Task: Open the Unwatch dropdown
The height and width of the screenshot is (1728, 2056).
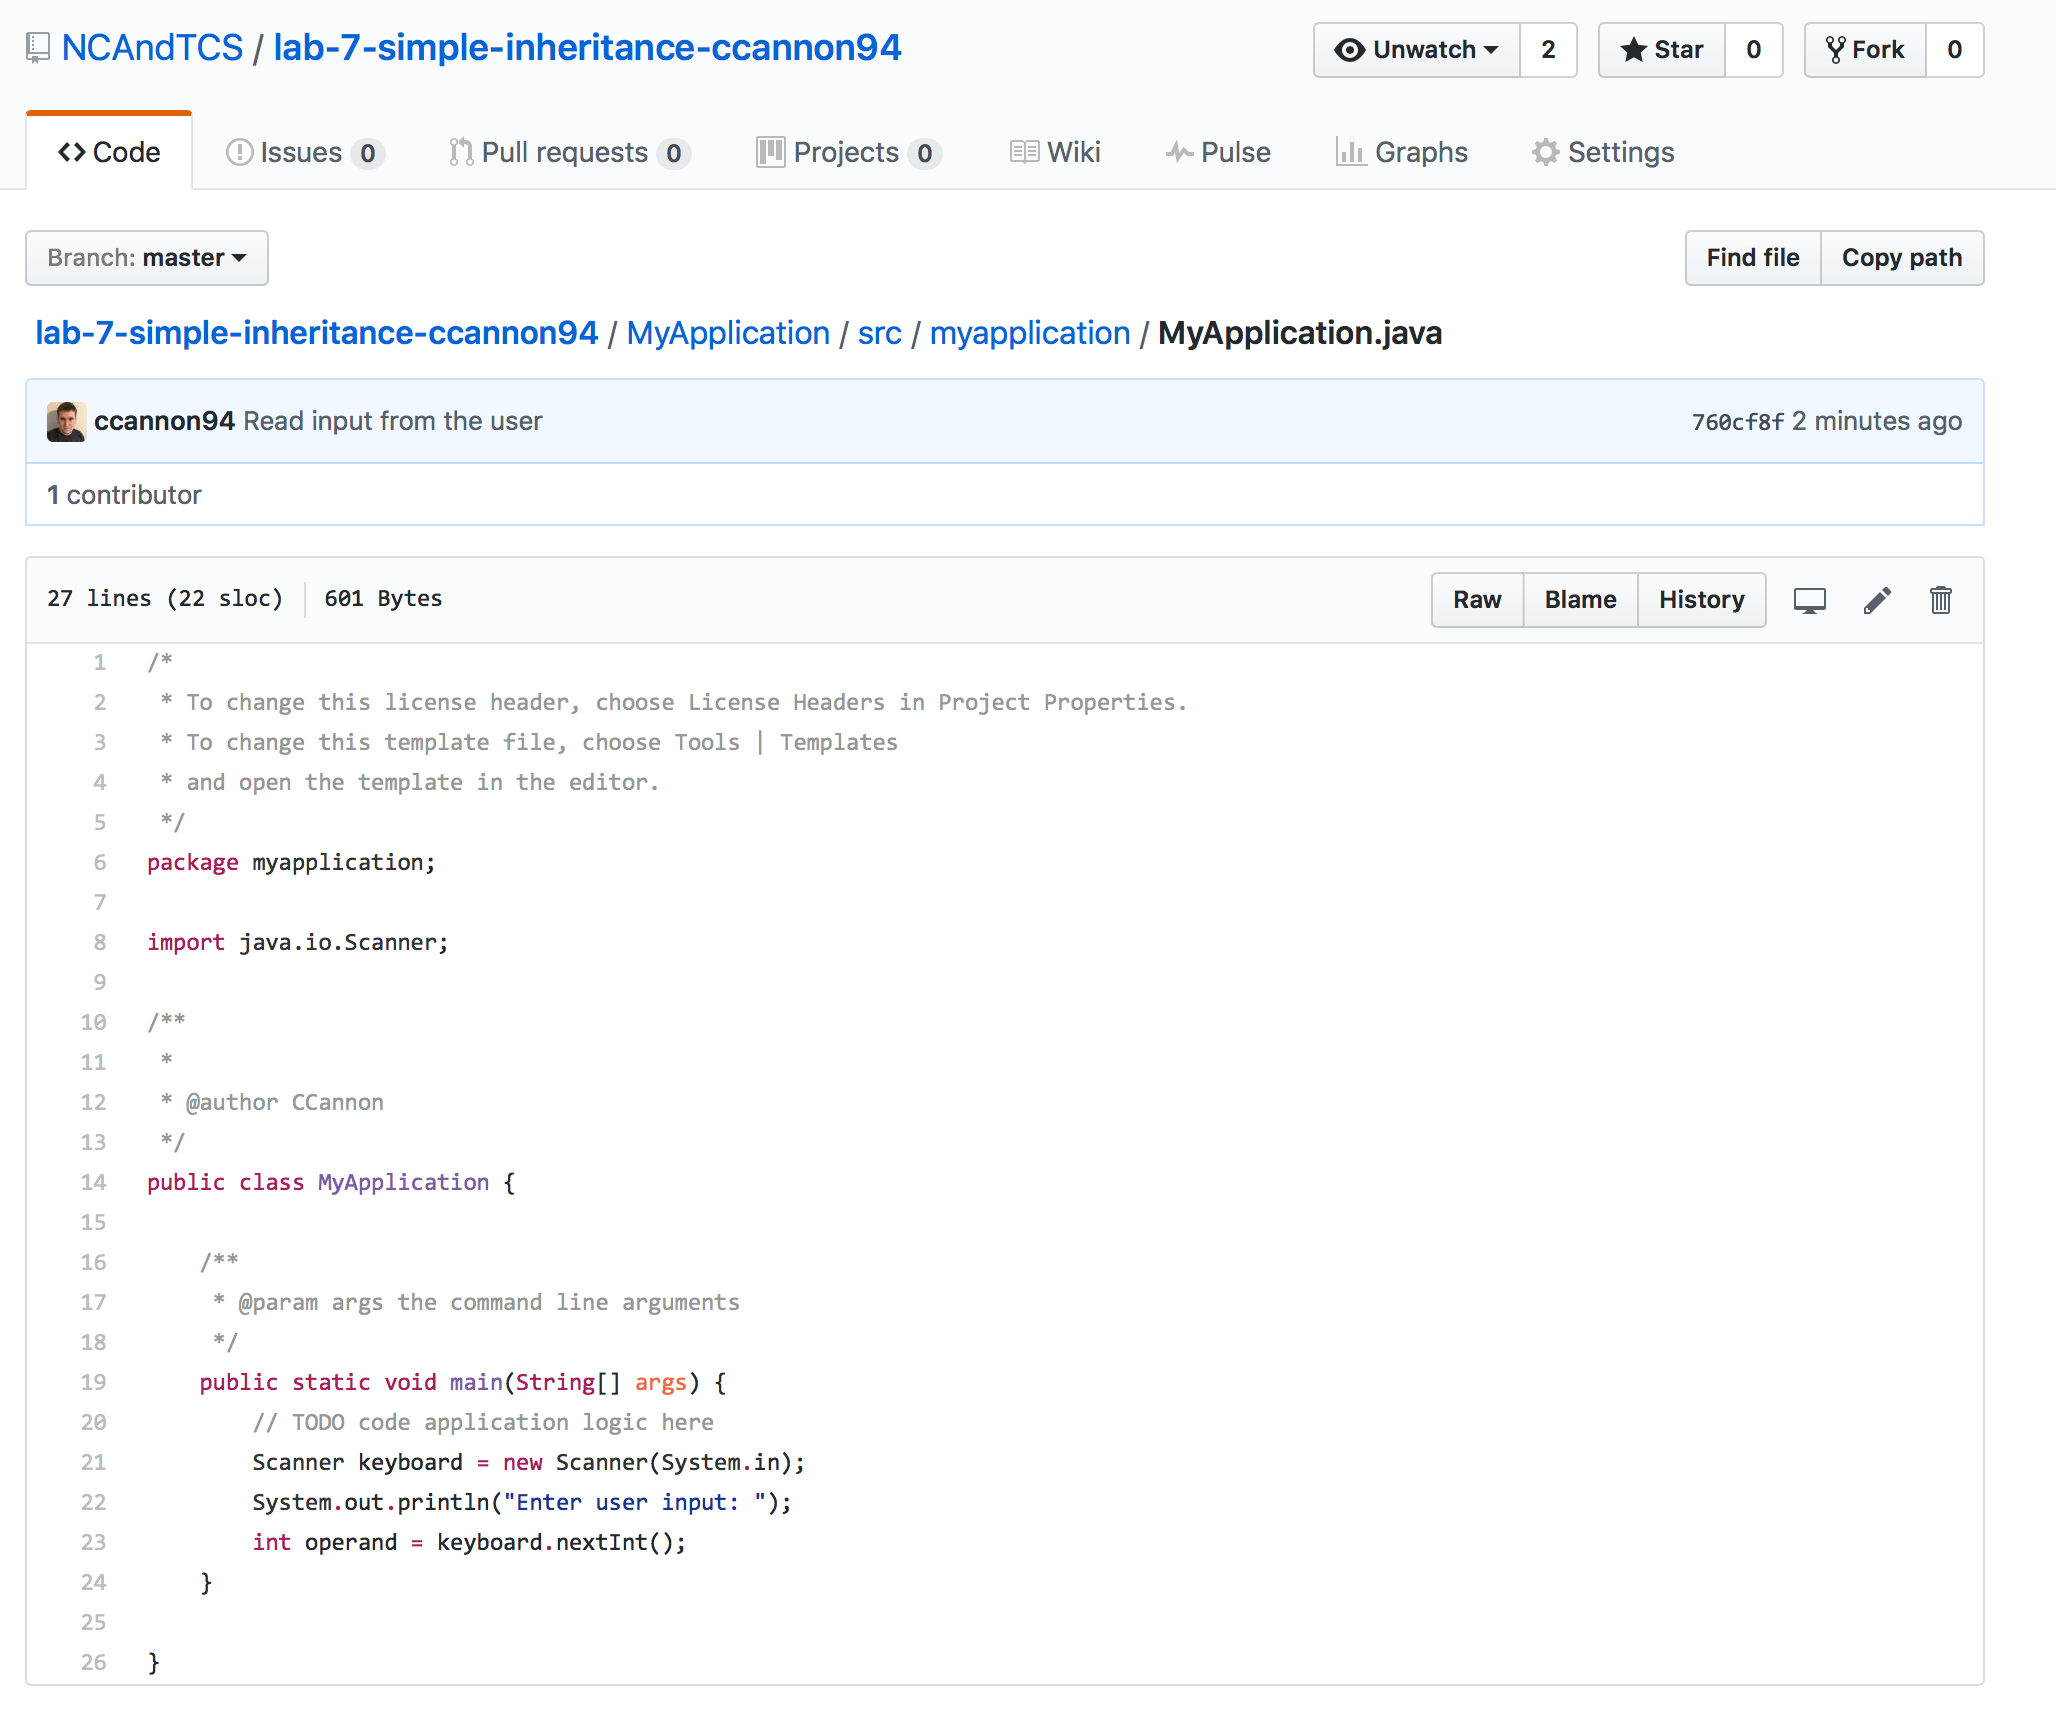Action: point(1416,50)
